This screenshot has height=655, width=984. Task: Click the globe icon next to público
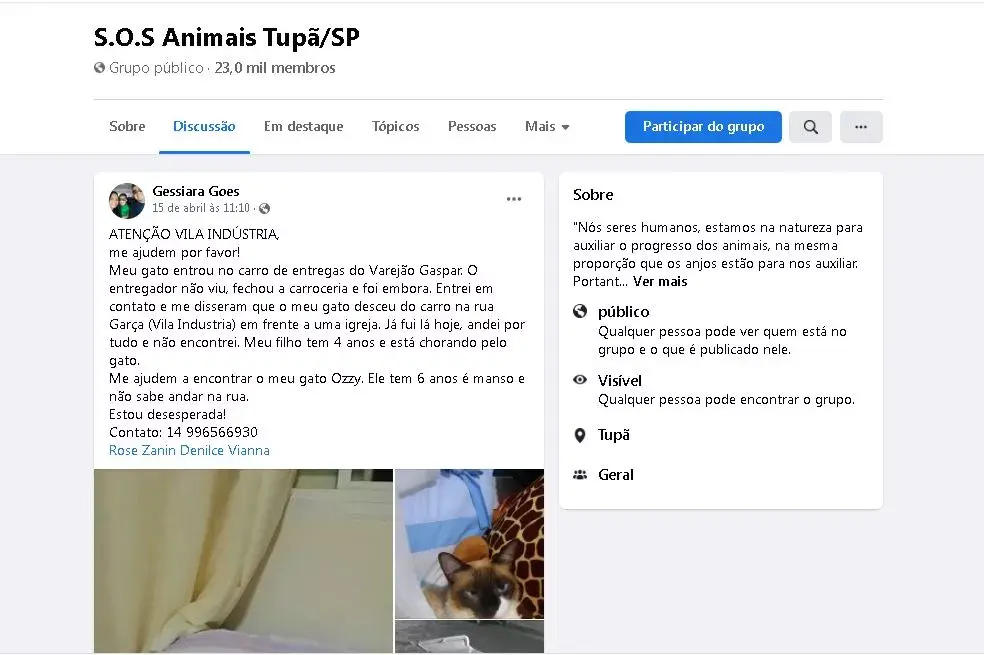point(580,311)
